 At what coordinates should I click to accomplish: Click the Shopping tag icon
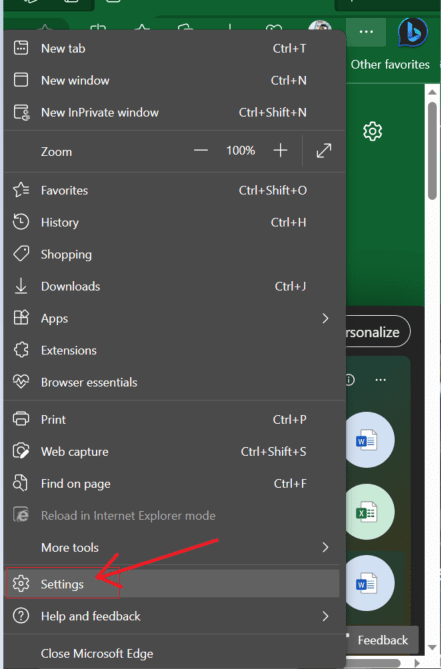tap(21, 254)
